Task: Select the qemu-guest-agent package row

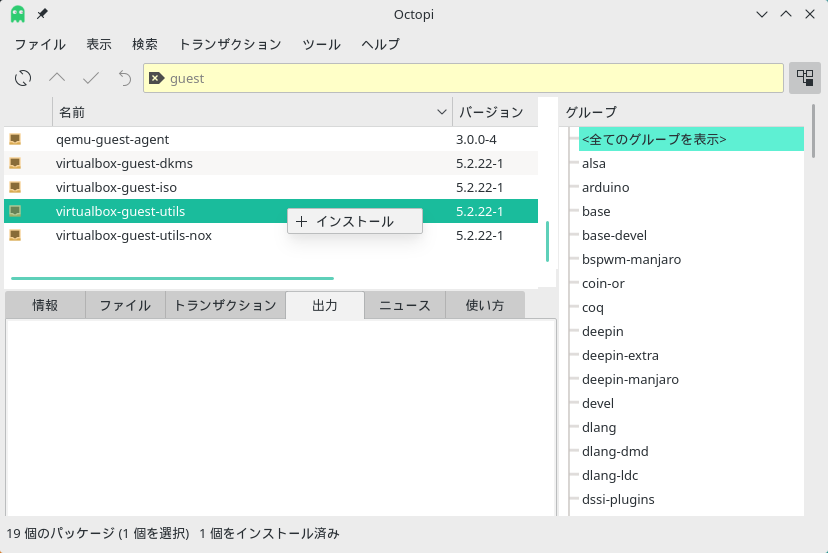Action: click(x=271, y=139)
